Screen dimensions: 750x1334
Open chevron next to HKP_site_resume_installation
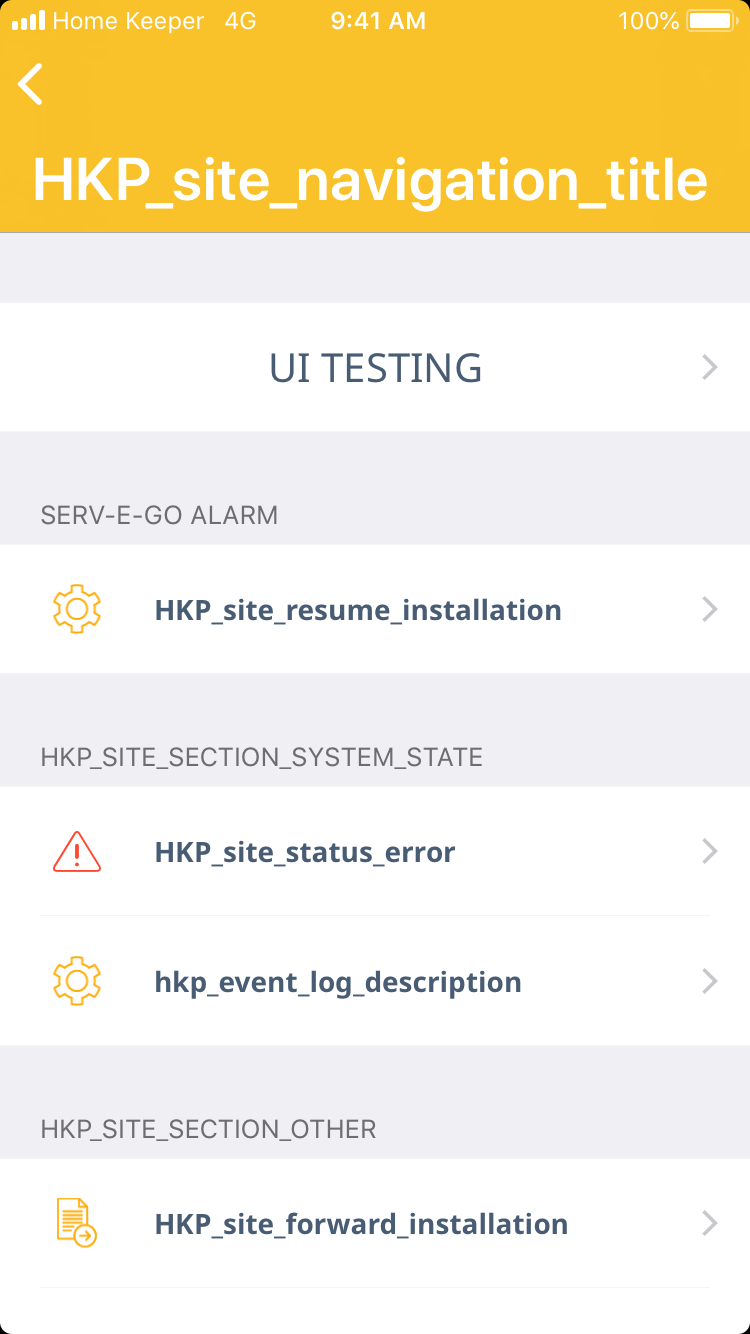point(710,609)
